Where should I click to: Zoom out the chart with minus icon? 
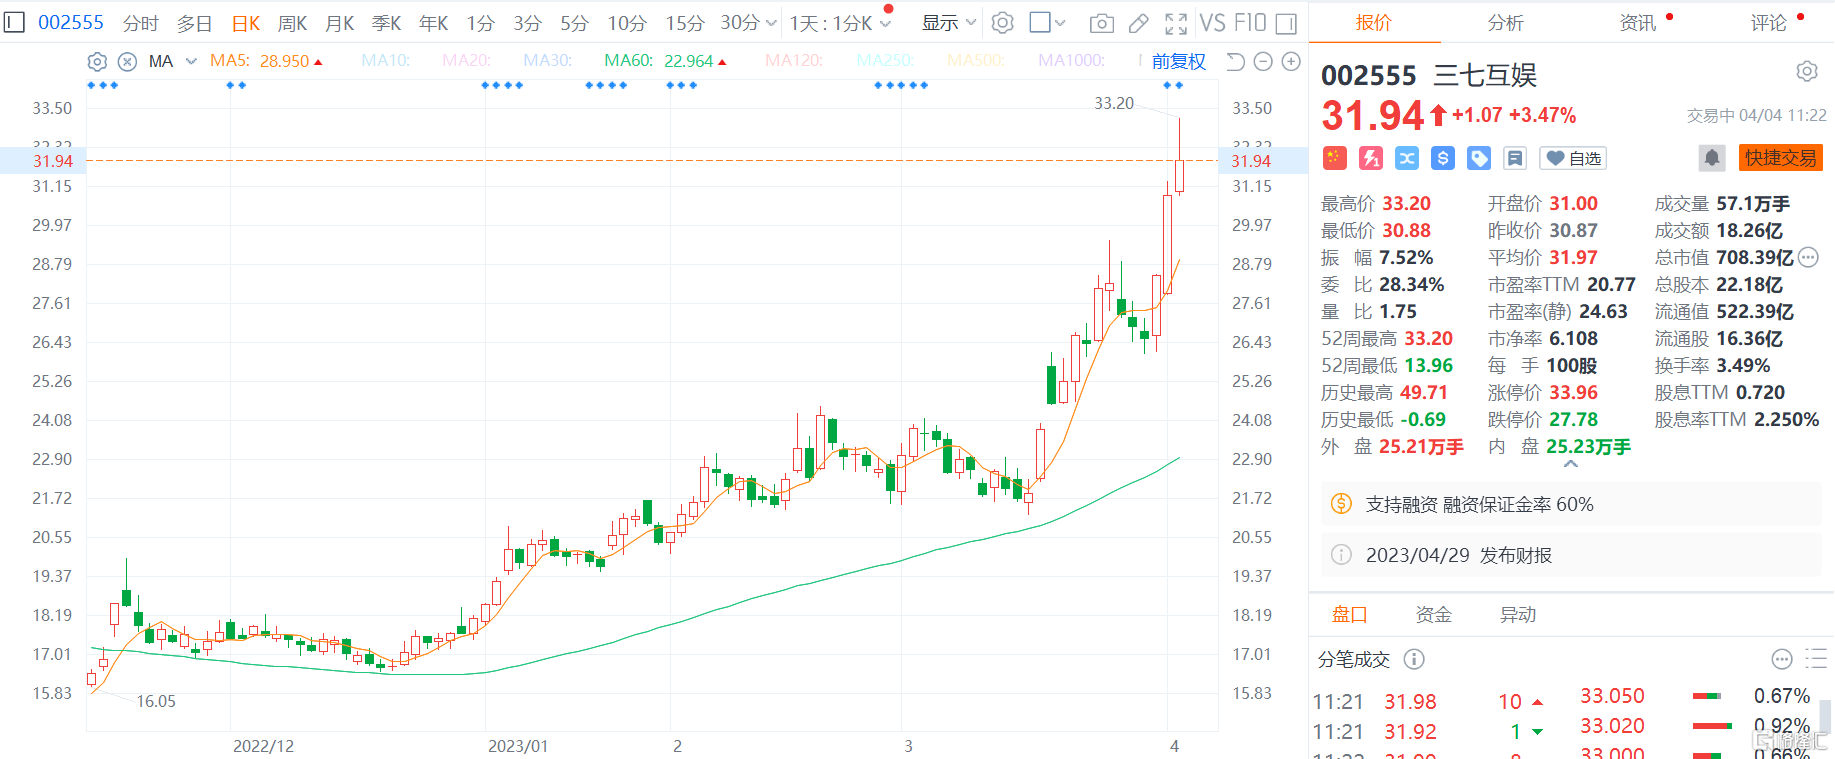tap(1263, 62)
